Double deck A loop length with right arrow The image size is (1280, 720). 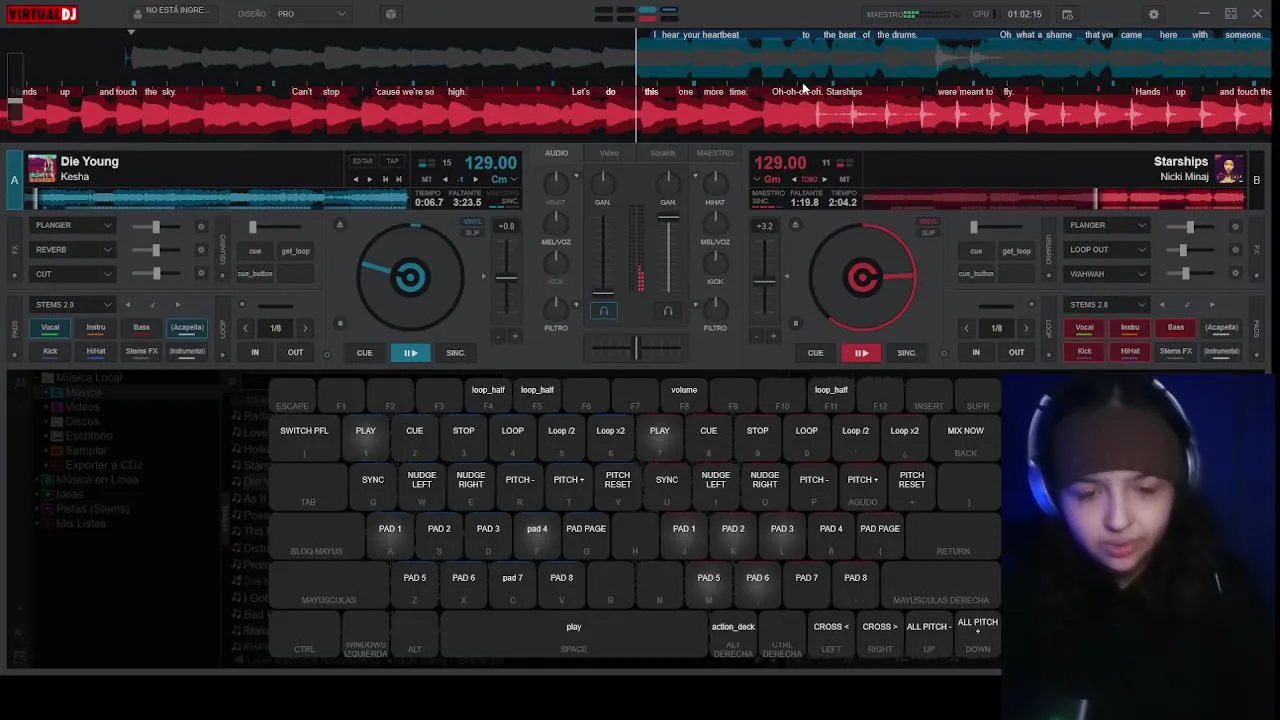[x=305, y=328]
